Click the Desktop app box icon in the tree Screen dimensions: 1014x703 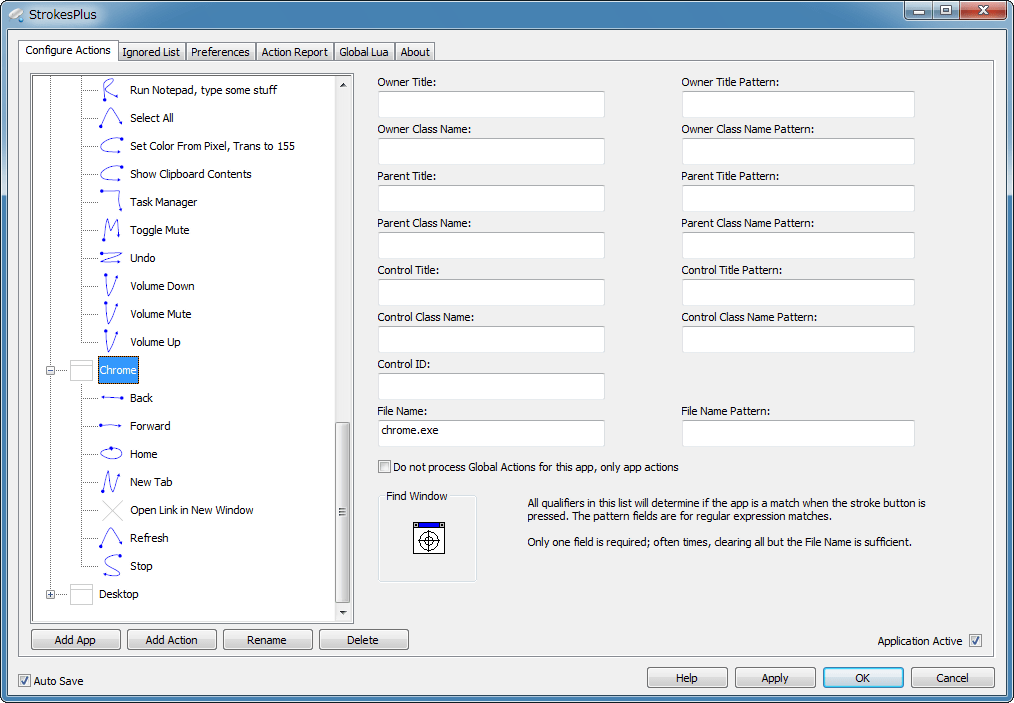coord(81,594)
